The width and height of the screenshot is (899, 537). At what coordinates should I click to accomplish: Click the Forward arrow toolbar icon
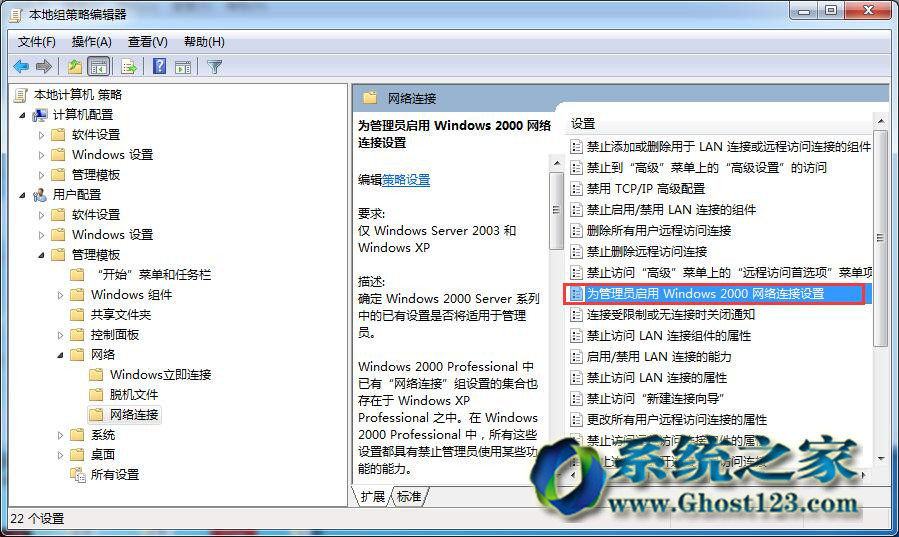(x=44, y=67)
